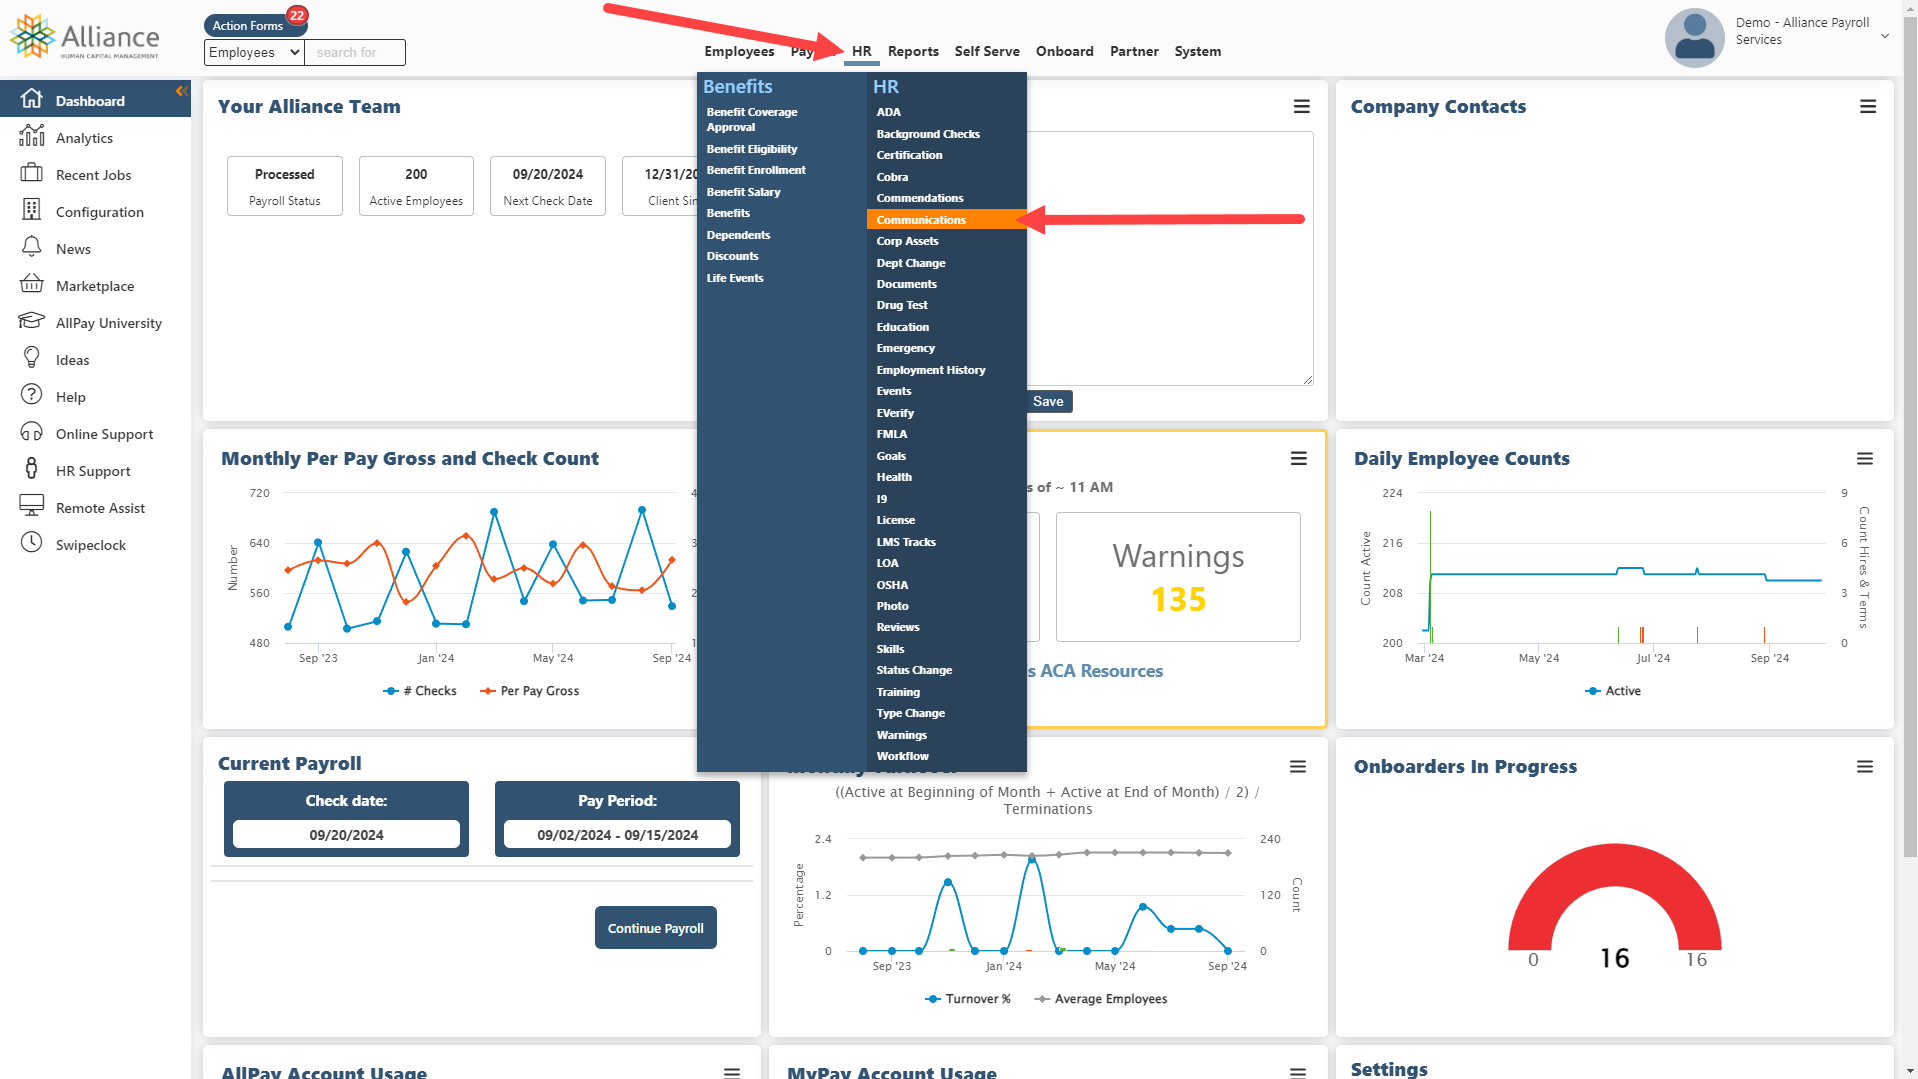This screenshot has height=1079, width=1918.
Task: Select Communications in HR menu
Action: click(x=946, y=220)
